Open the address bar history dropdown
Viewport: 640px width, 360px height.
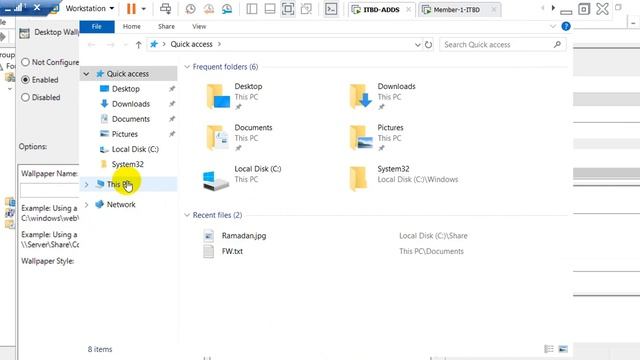point(418,44)
